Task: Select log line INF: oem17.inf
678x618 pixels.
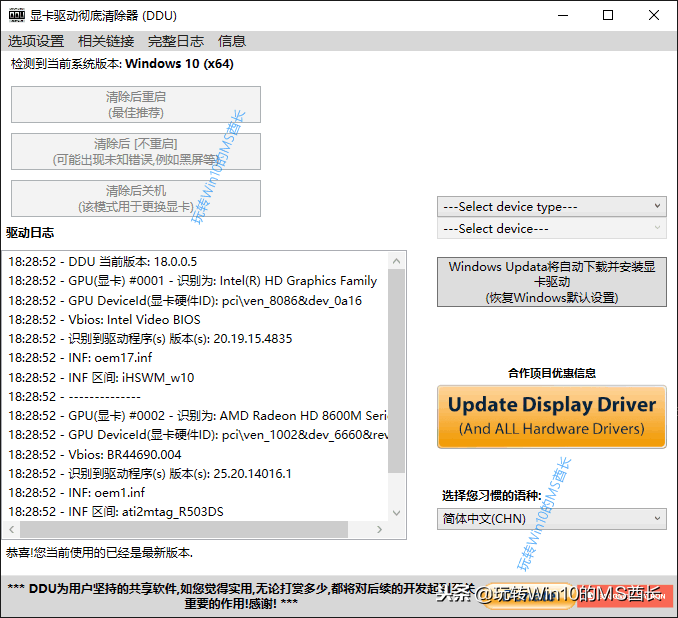Action: (80, 358)
